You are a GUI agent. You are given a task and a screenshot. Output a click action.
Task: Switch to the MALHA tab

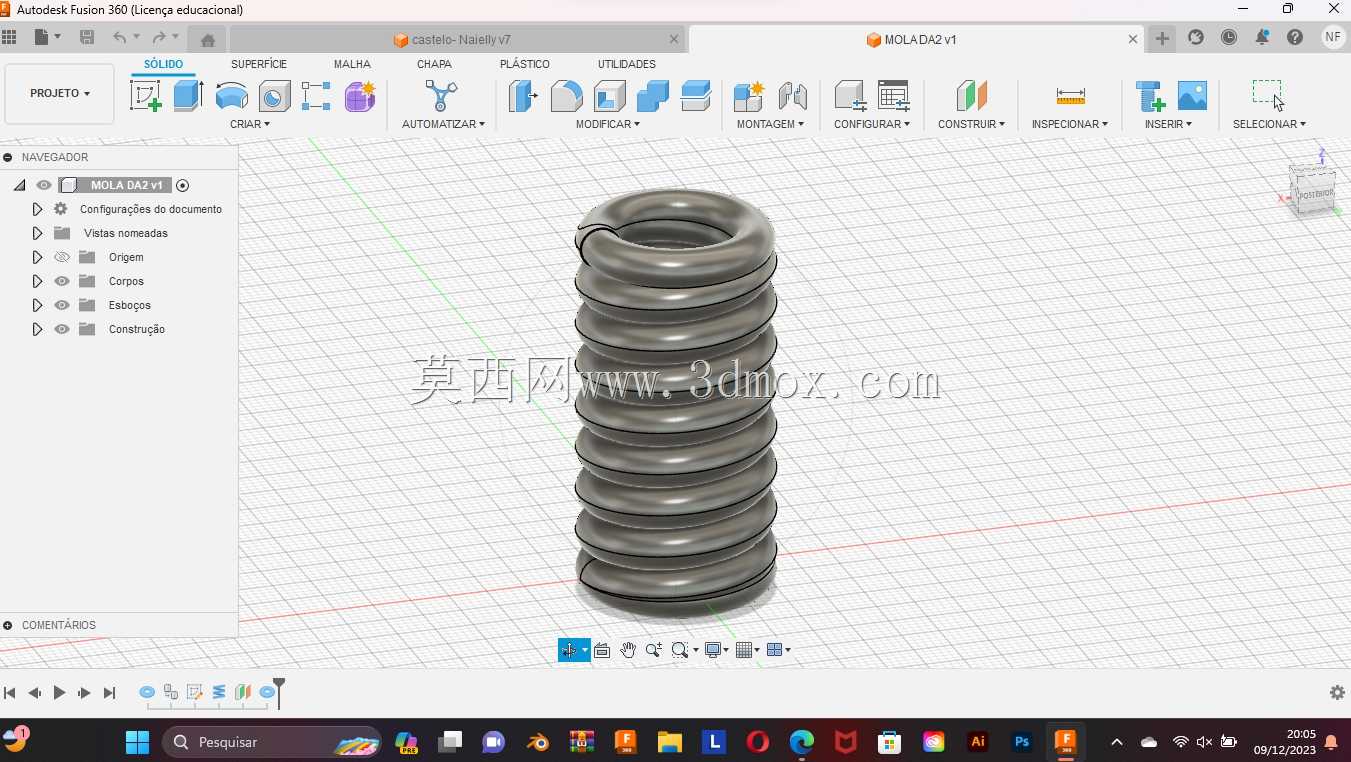[352, 64]
